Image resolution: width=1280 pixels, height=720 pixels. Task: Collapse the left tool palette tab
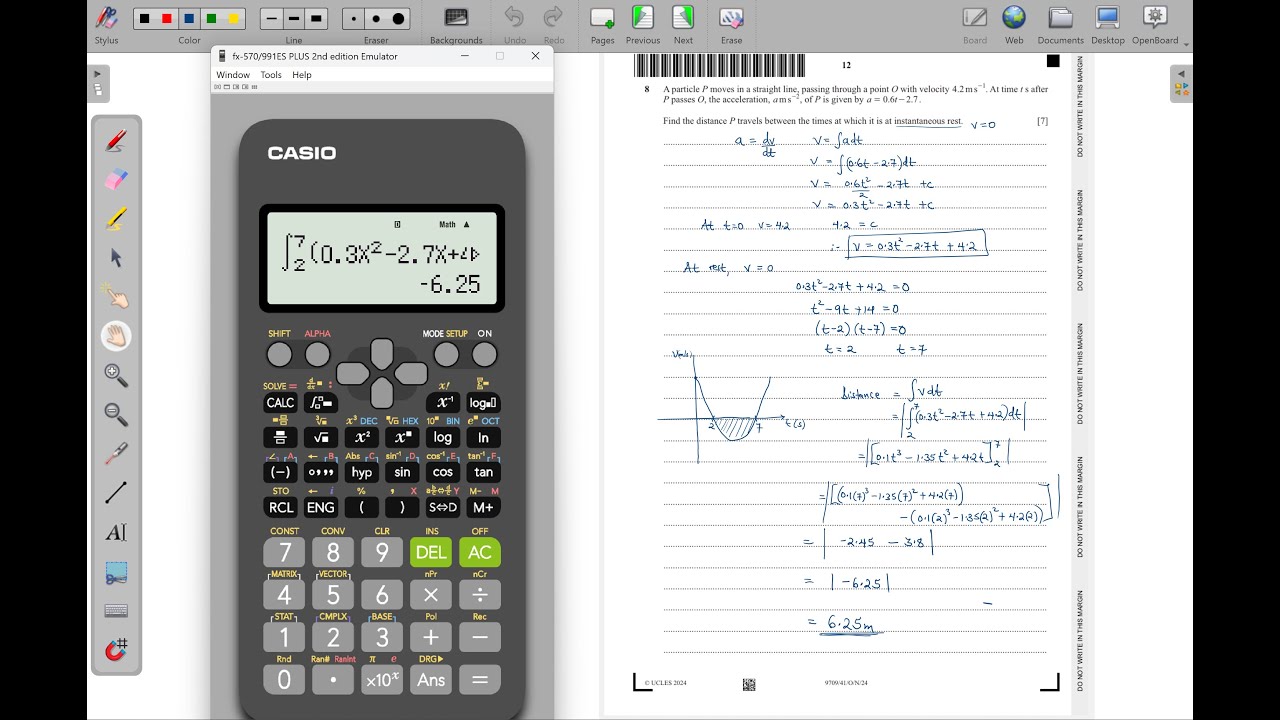coord(98,84)
